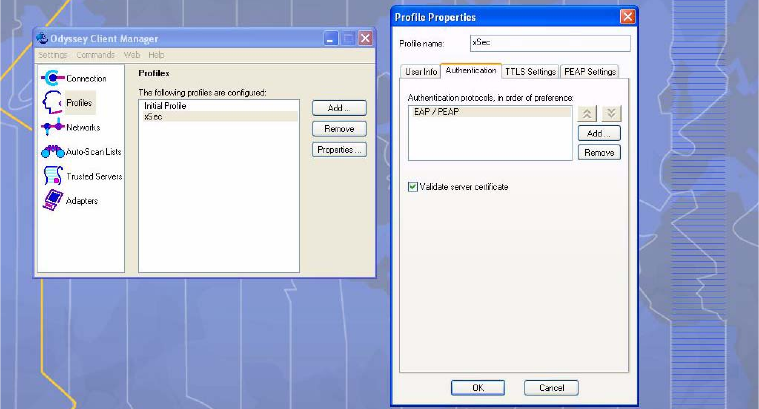
Task: Select EAP / PEAP protocol entry
Action: [490, 112]
